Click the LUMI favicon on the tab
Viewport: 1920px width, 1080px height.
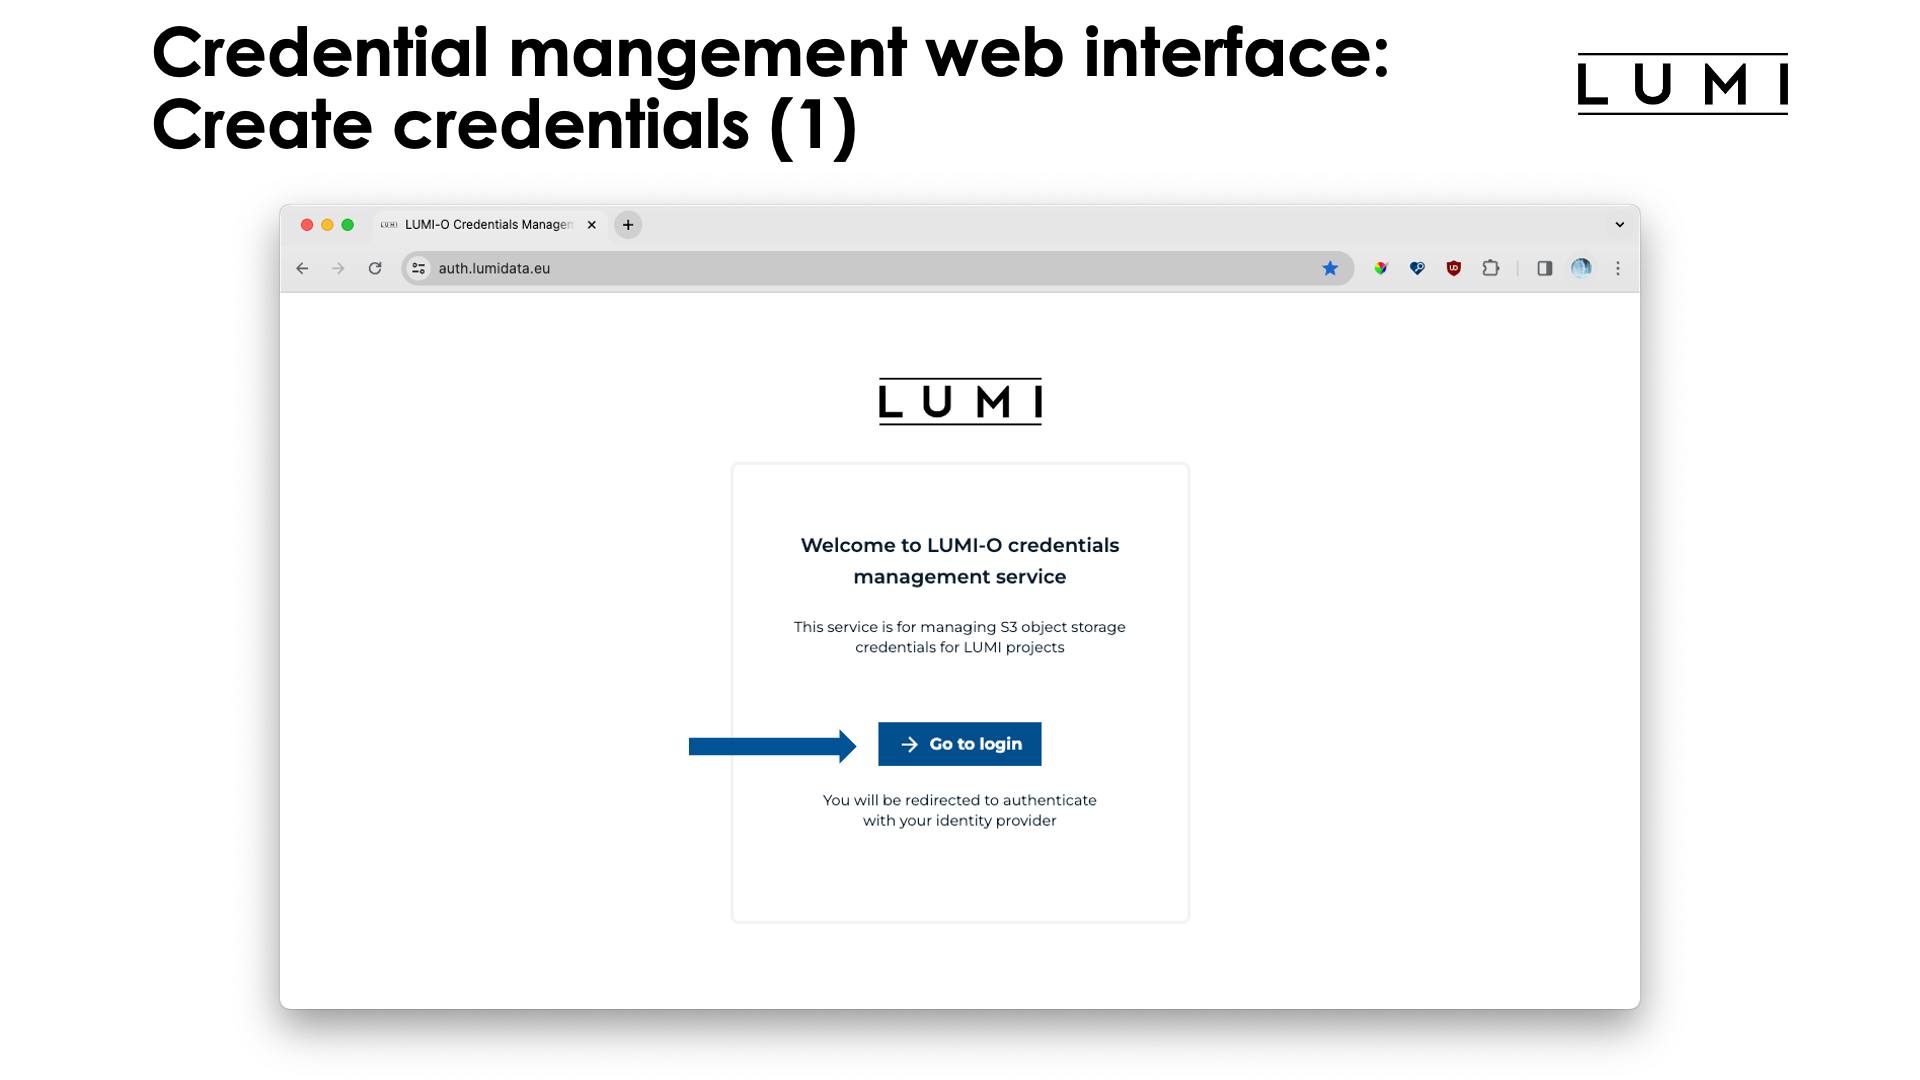(x=388, y=224)
